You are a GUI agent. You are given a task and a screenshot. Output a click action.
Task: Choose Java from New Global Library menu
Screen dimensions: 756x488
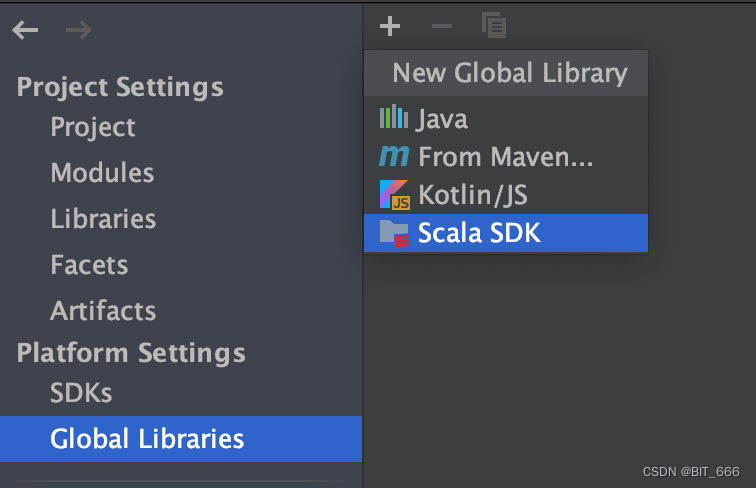(x=506, y=118)
